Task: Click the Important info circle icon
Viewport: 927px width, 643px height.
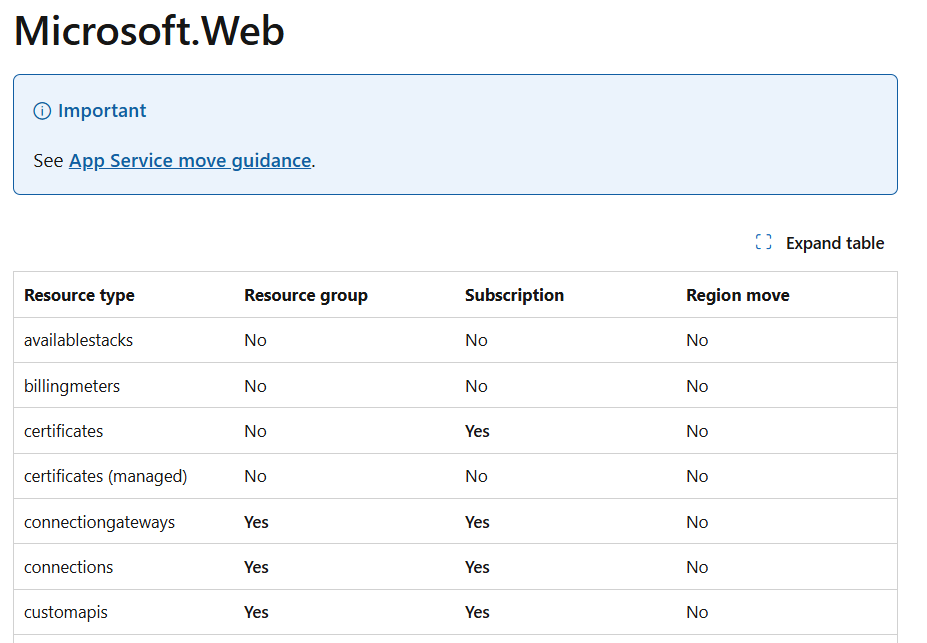Action: click(x=42, y=111)
